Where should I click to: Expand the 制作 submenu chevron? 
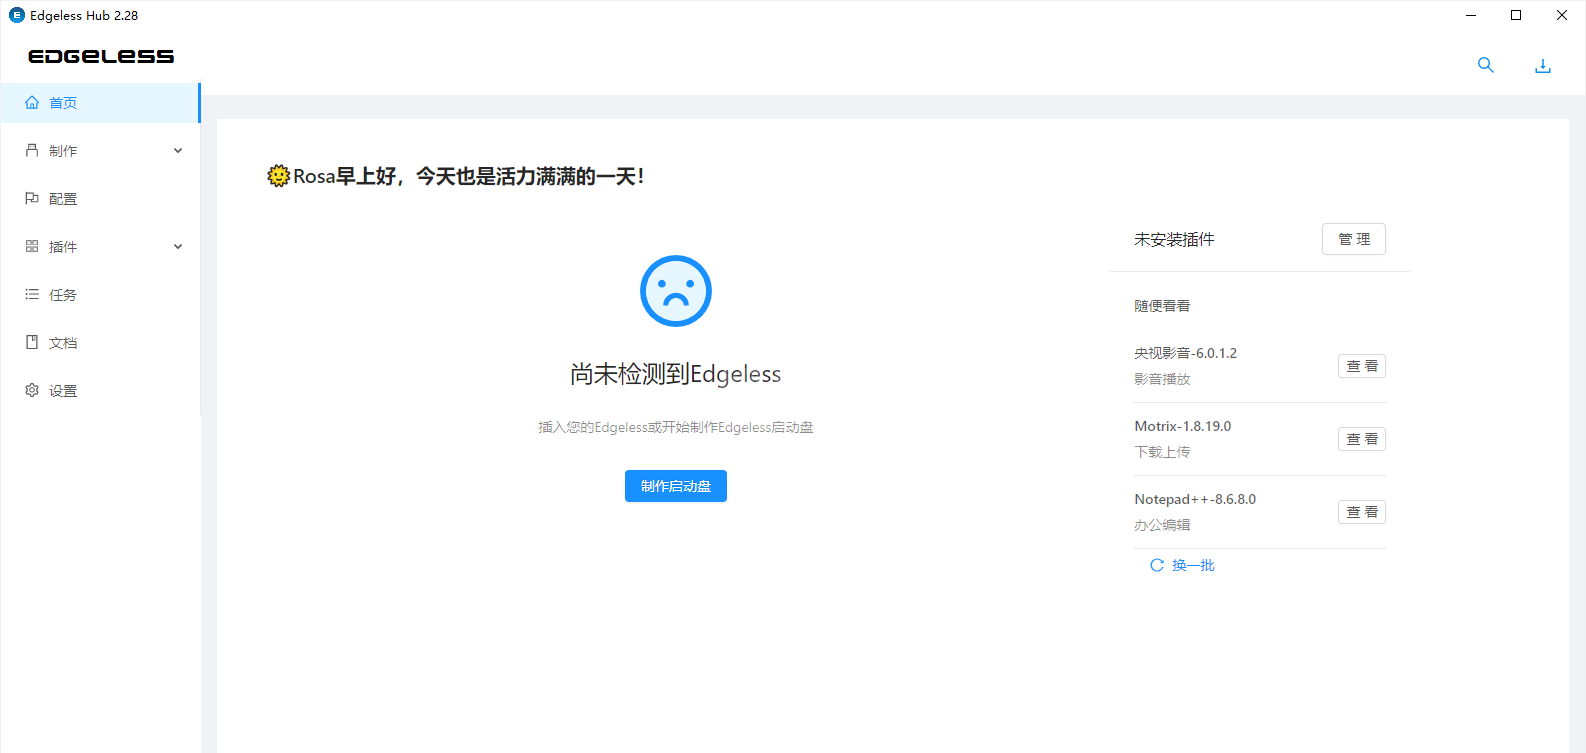(x=178, y=151)
